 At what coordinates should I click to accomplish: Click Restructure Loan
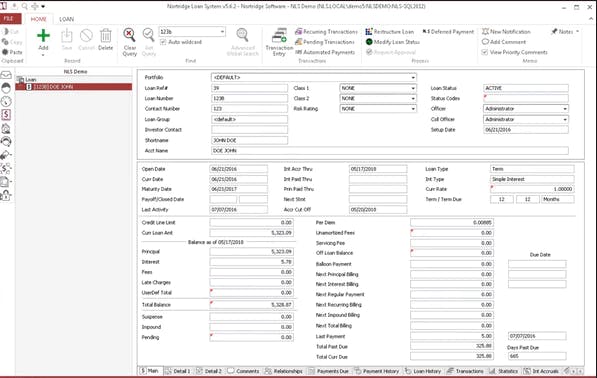tap(389, 32)
